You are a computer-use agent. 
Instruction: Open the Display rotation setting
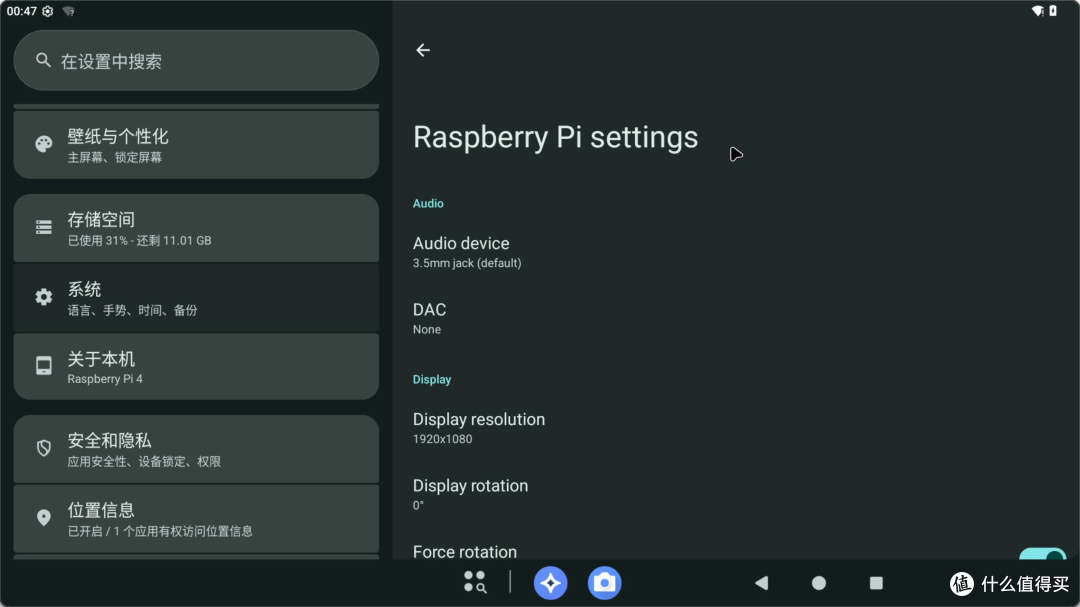736,494
